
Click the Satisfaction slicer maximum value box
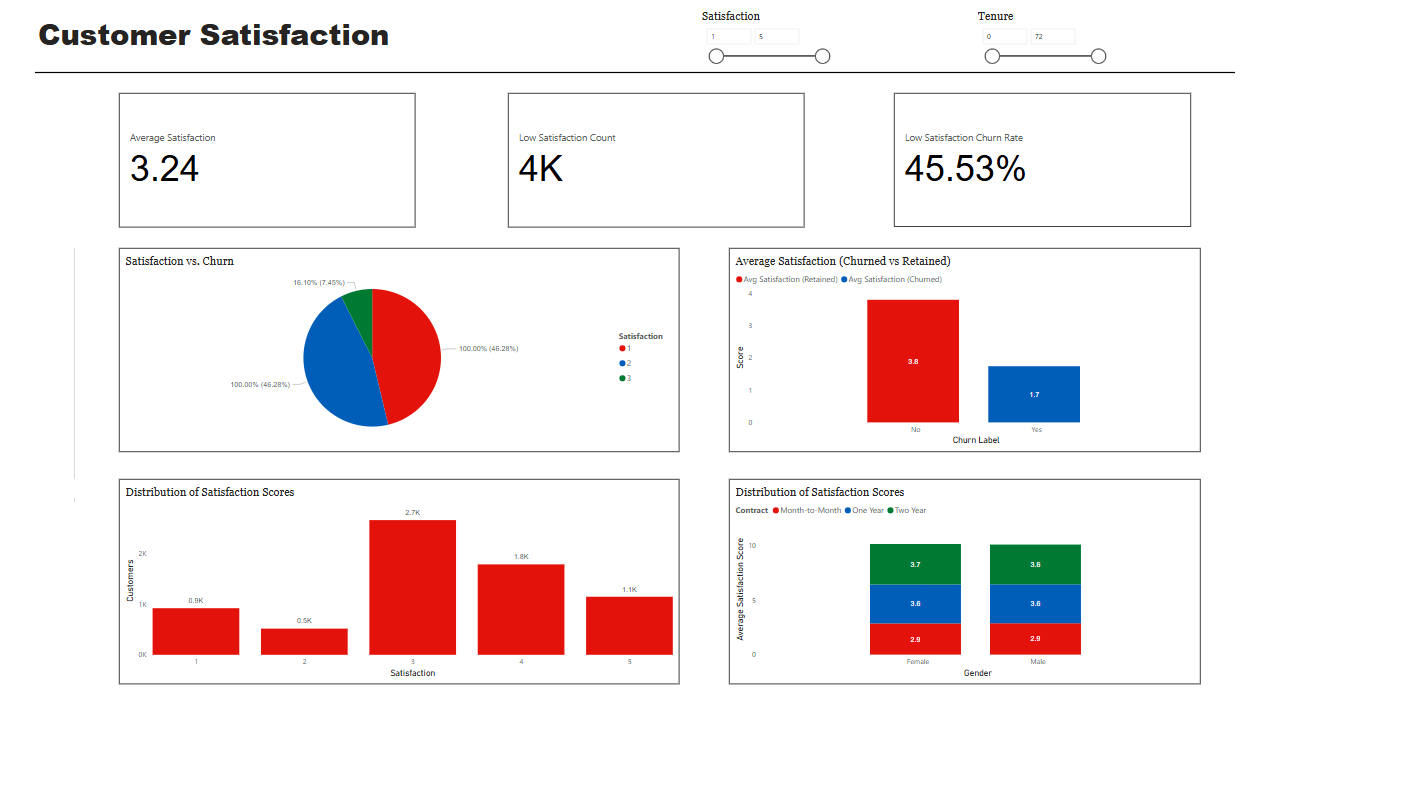click(777, 36)
